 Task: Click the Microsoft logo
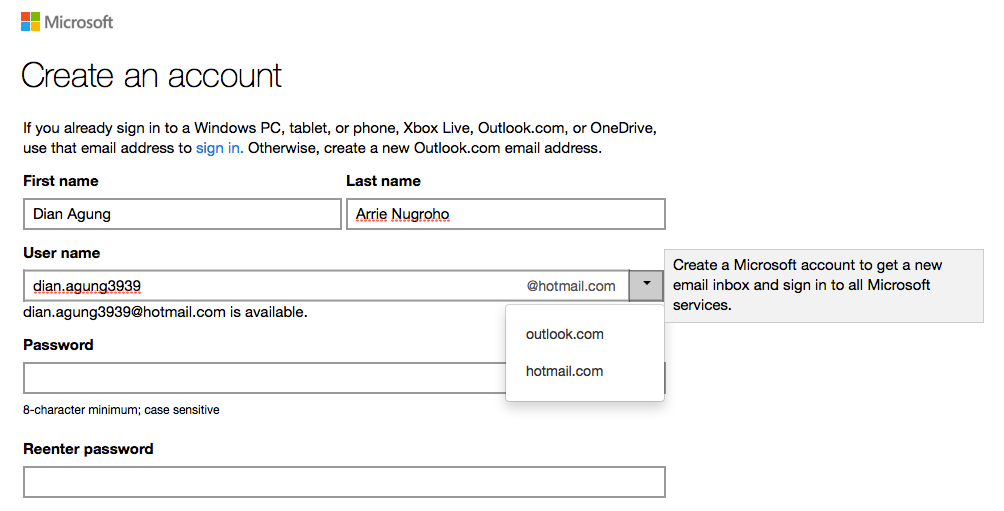tap(67, 22)
